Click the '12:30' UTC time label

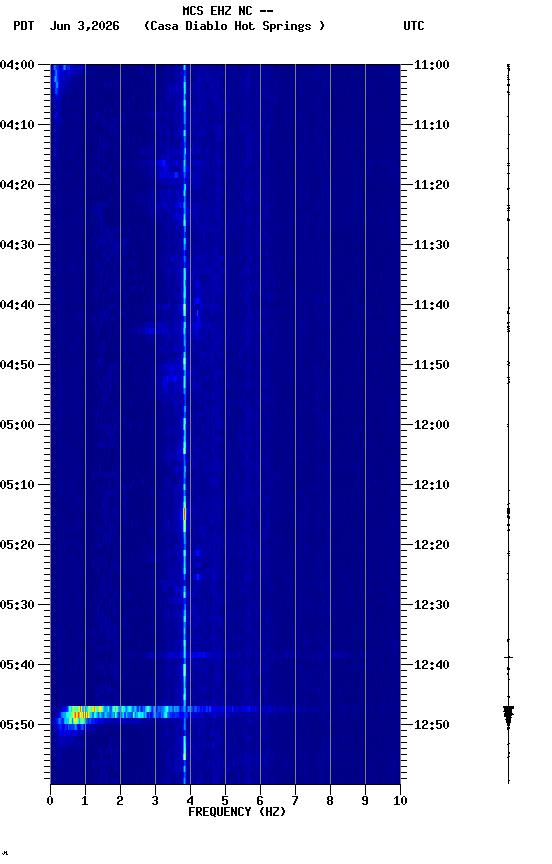coord(432,606)
